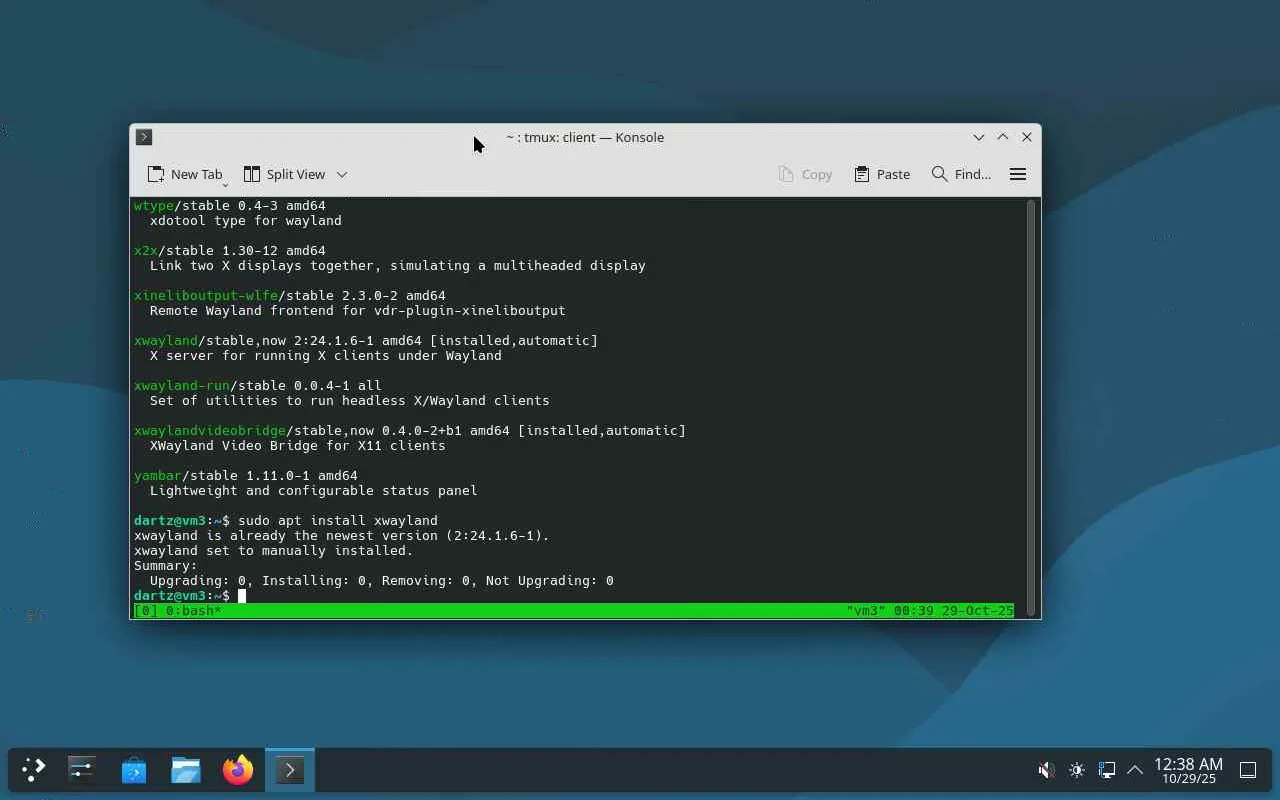Expand the New Tab profile dropdown arrow
This screenshot has width=1280, height=800.
(x=225, y=183)
